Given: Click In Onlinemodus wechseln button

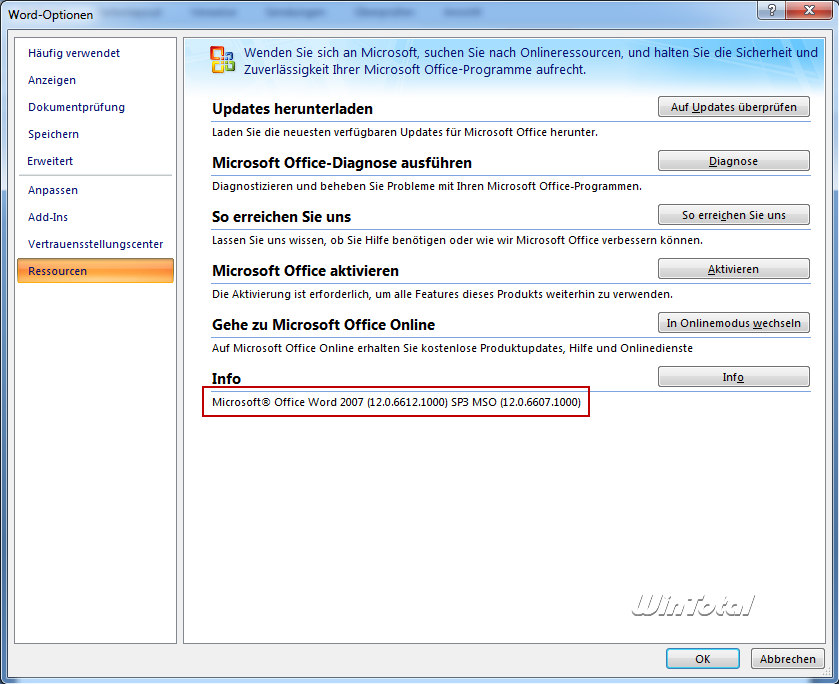Looking at the screenshot, I should (734, 323).
